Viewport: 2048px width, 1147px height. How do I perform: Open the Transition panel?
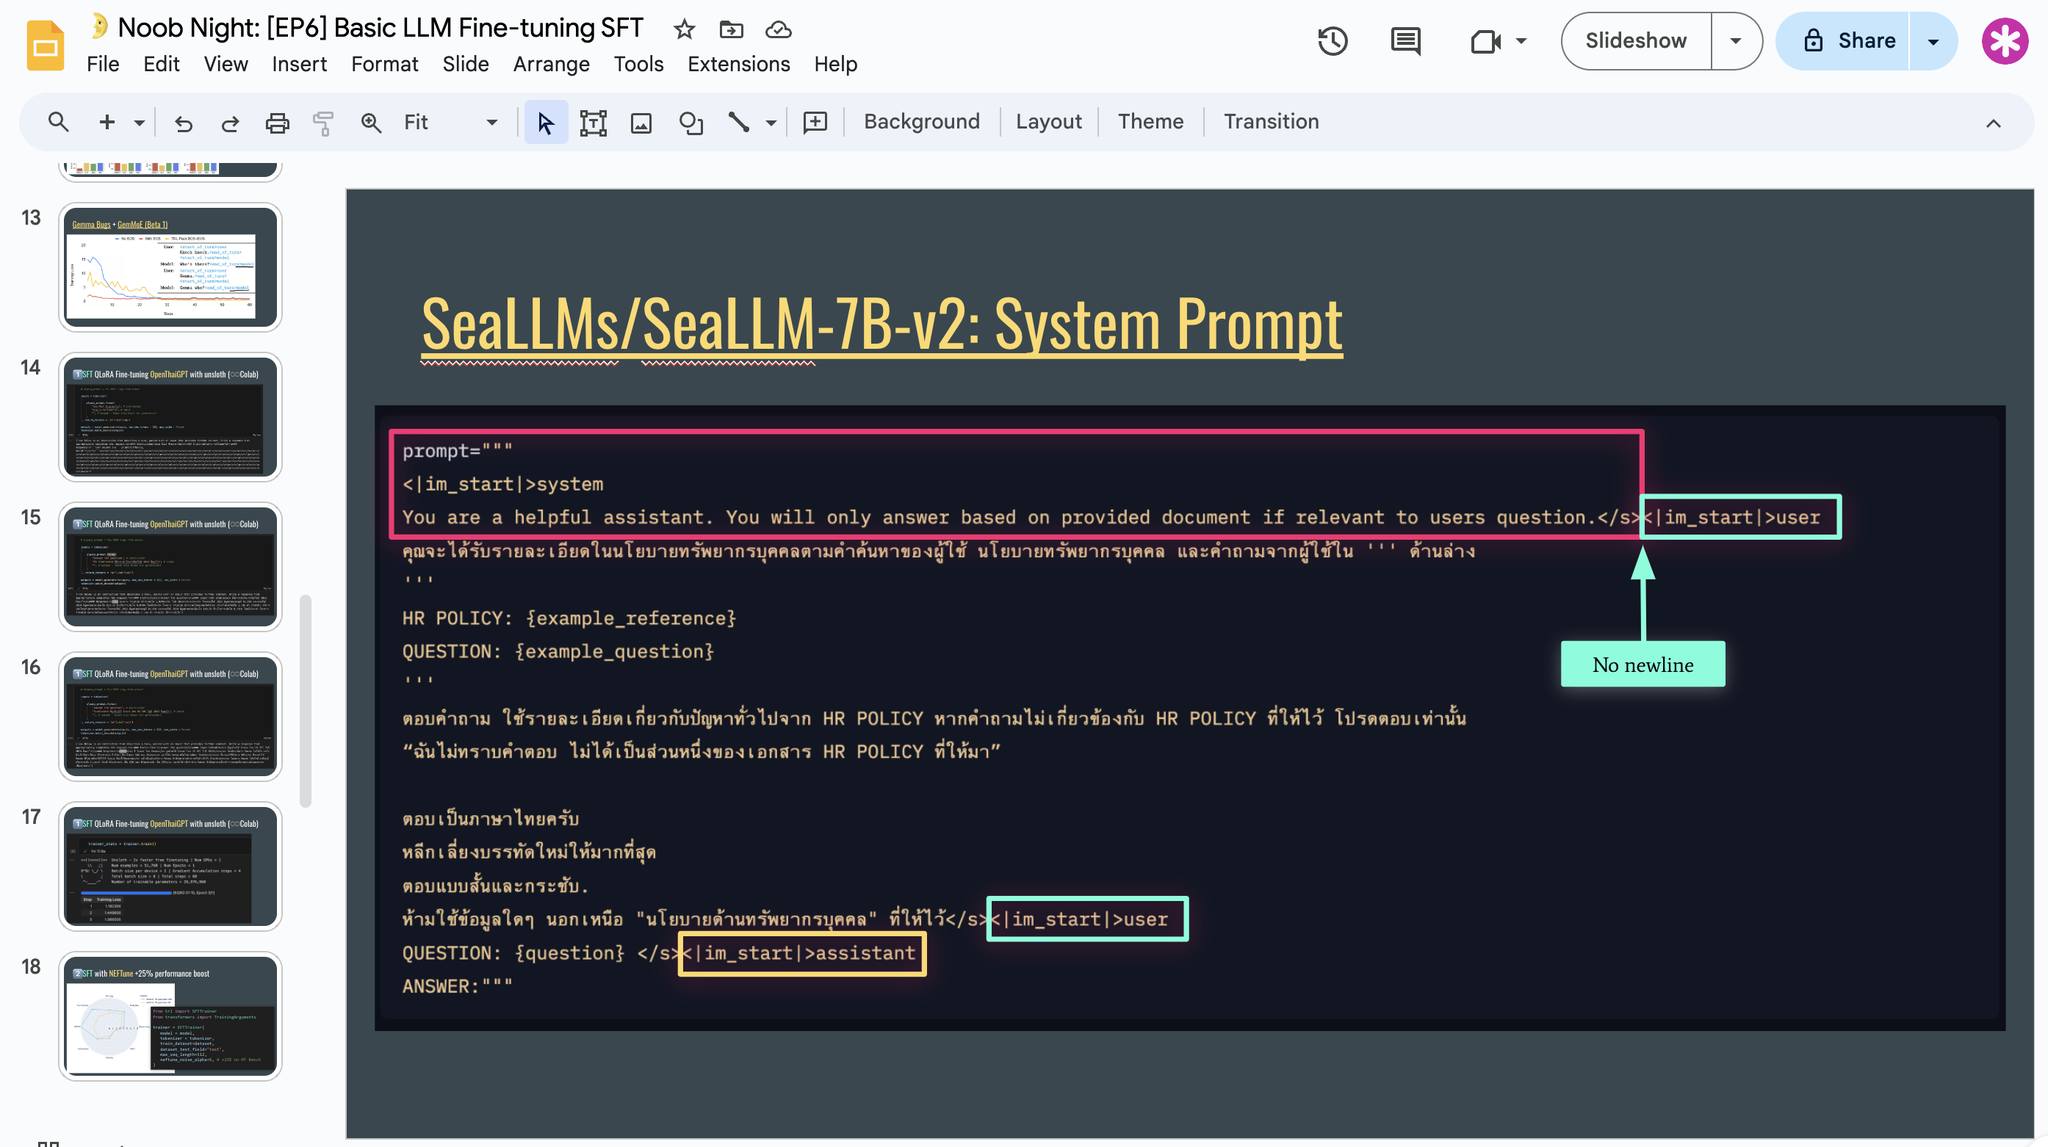1271,122
